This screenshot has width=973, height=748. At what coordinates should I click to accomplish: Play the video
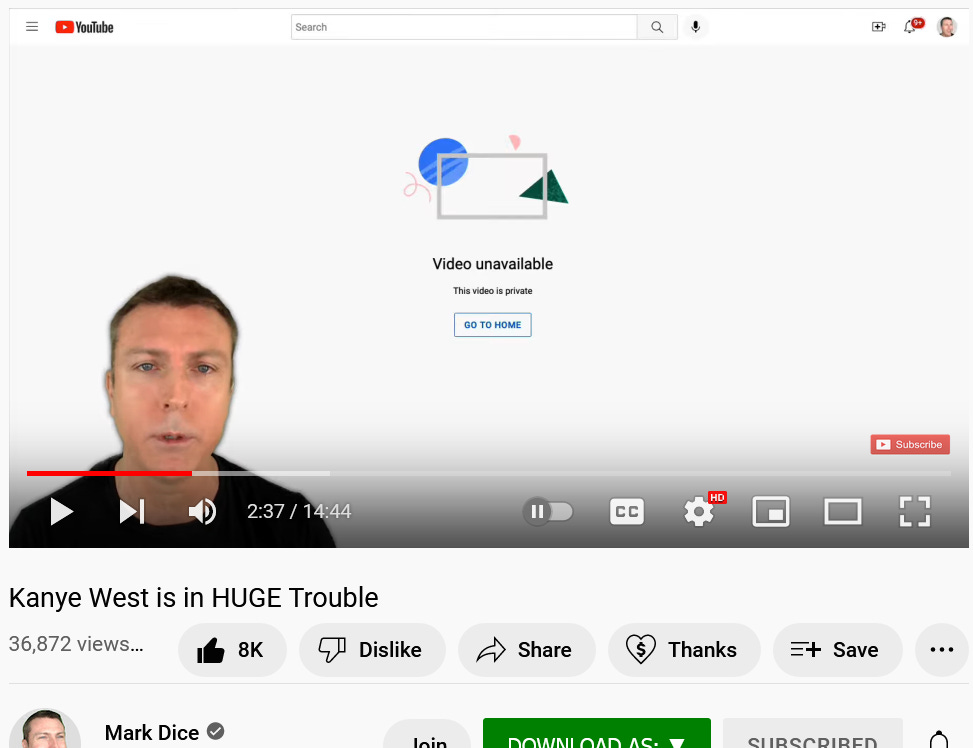[x=61, y=511]
